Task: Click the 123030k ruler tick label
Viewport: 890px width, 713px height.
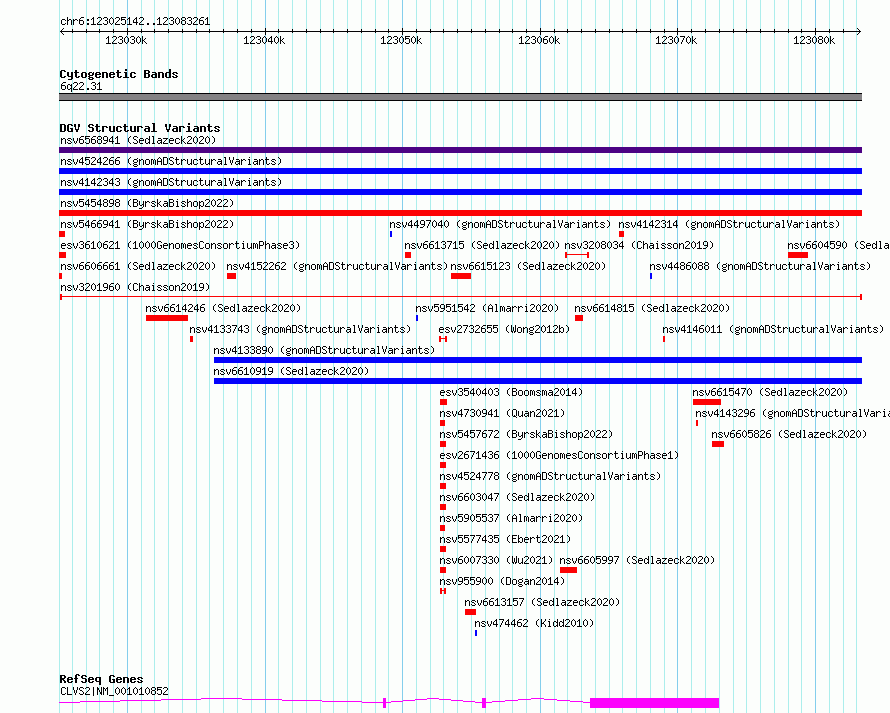Action: [126, 40]
